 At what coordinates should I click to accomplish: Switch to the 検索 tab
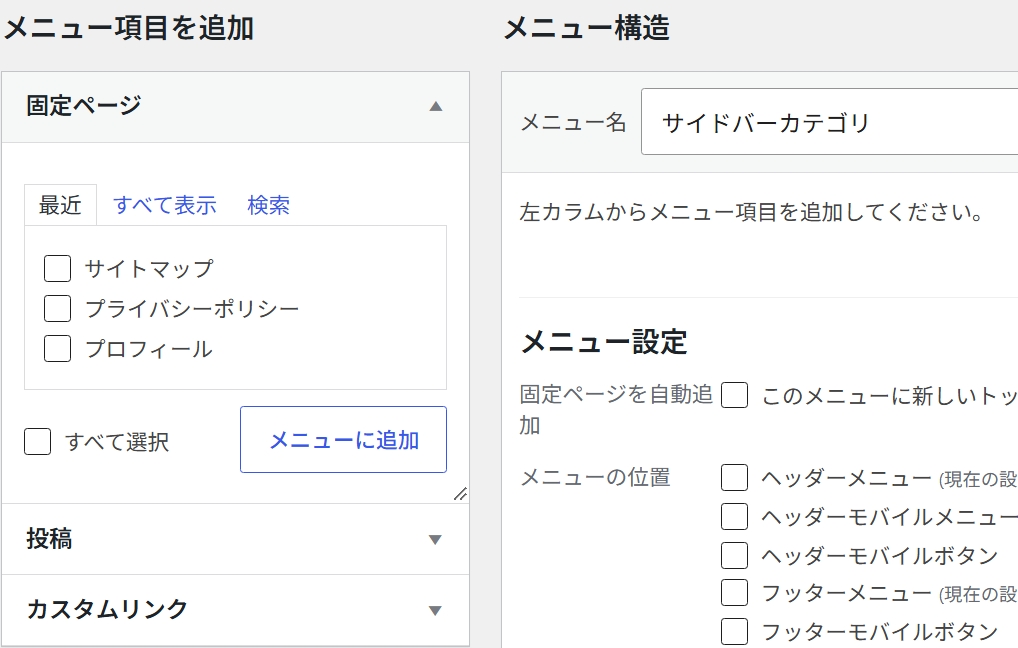pos(269,205)
